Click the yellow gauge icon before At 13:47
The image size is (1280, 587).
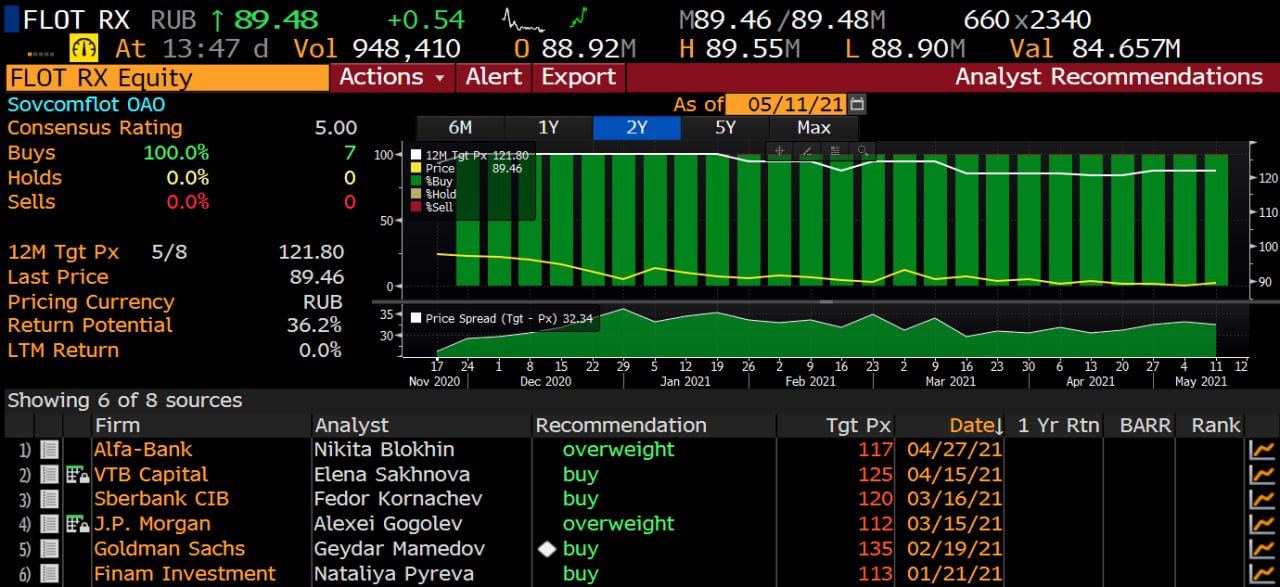(x=83, y=48)
